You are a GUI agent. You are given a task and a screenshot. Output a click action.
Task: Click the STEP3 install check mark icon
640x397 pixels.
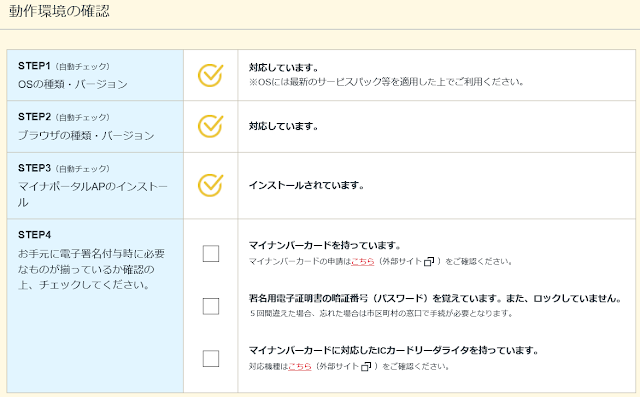tap(211, 185)
